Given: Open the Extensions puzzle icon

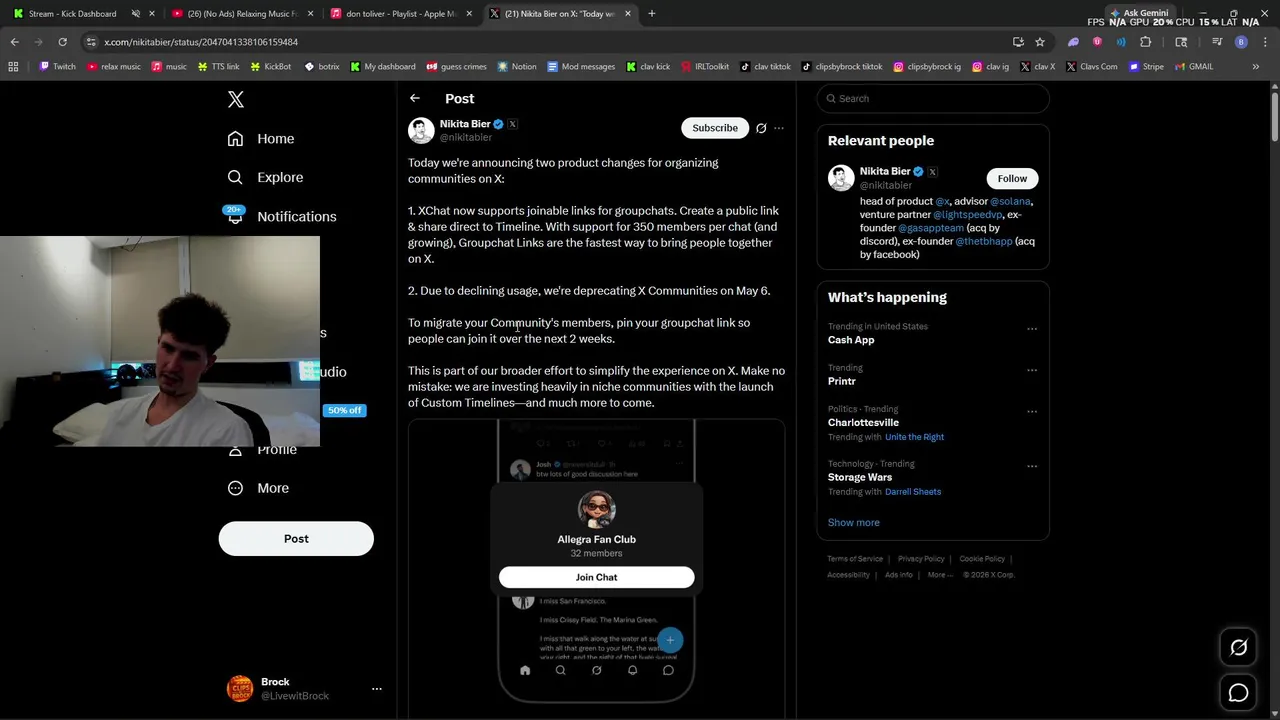Looking at the screenshot, I should (1146, 42).
